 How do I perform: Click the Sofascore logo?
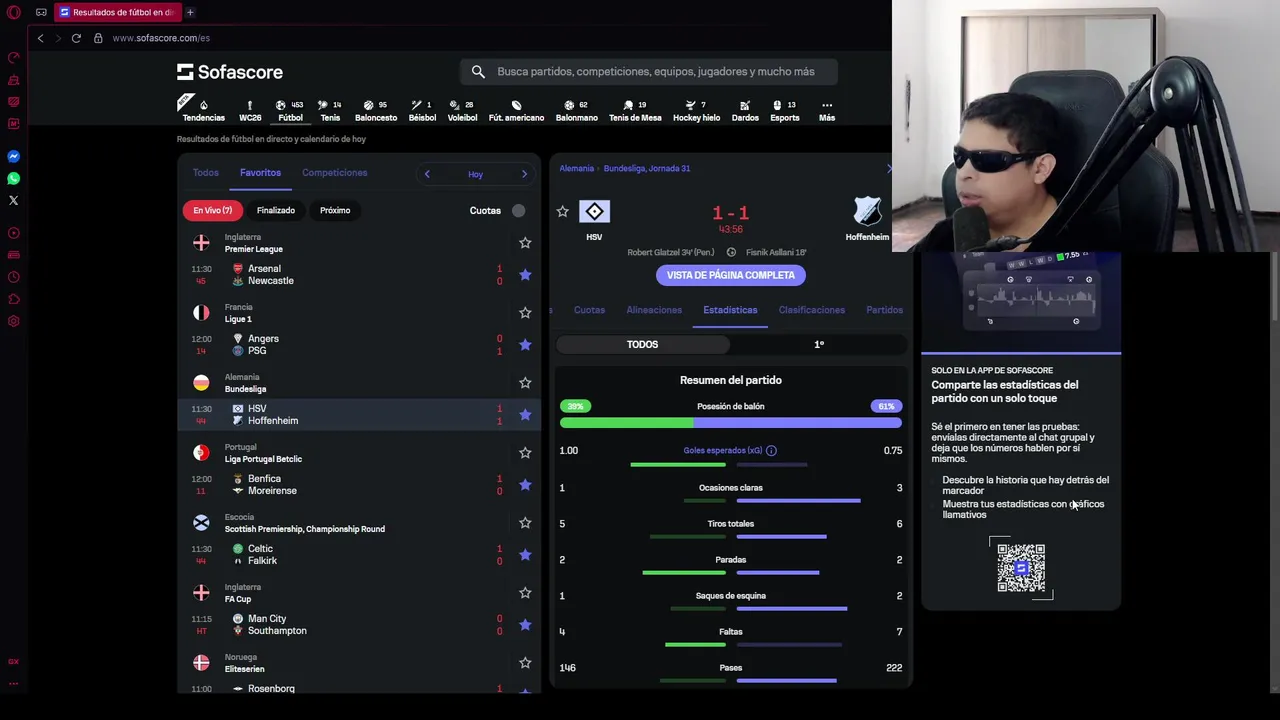[230, 72]
